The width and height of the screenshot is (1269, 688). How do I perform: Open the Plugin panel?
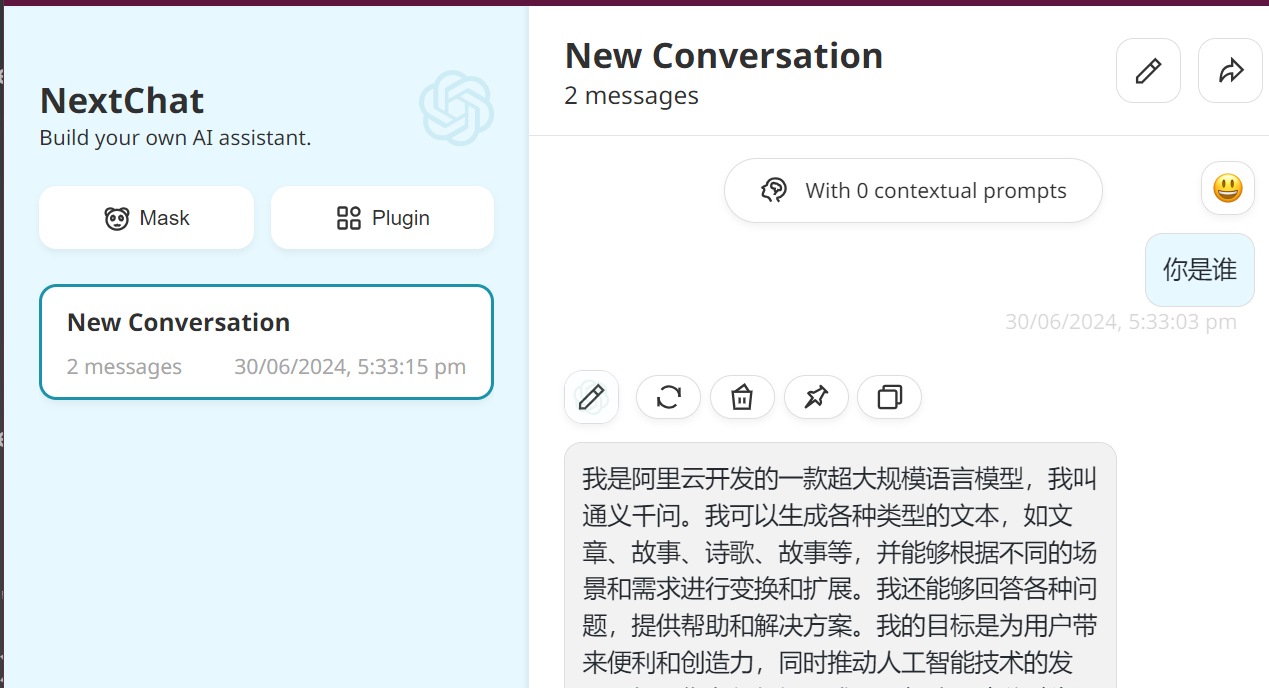tap(382, 218)
